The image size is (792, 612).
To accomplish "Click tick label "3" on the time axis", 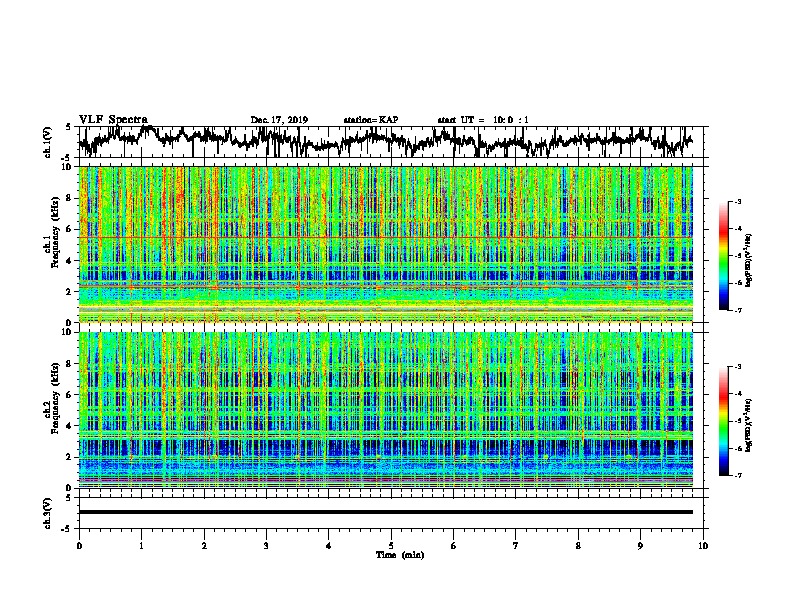I will coord(266,546).
